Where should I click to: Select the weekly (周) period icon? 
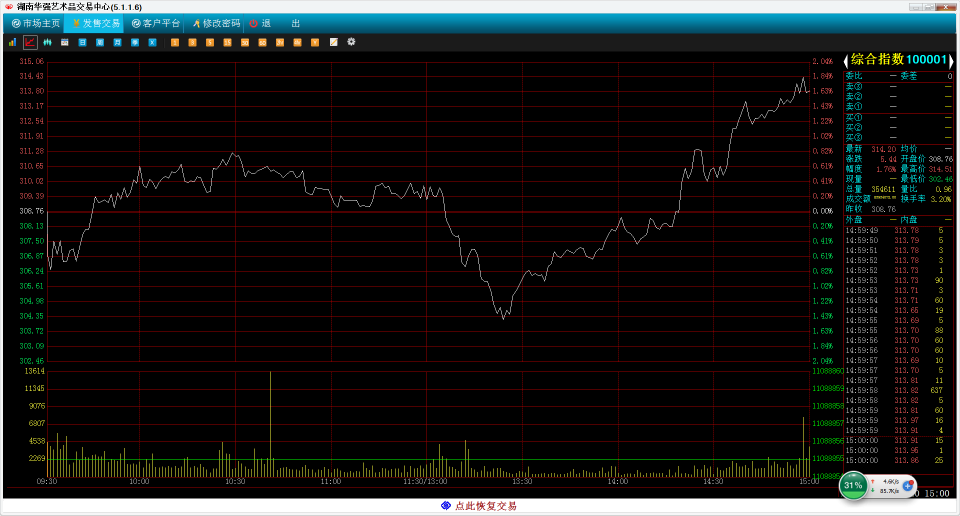[100, 42]
